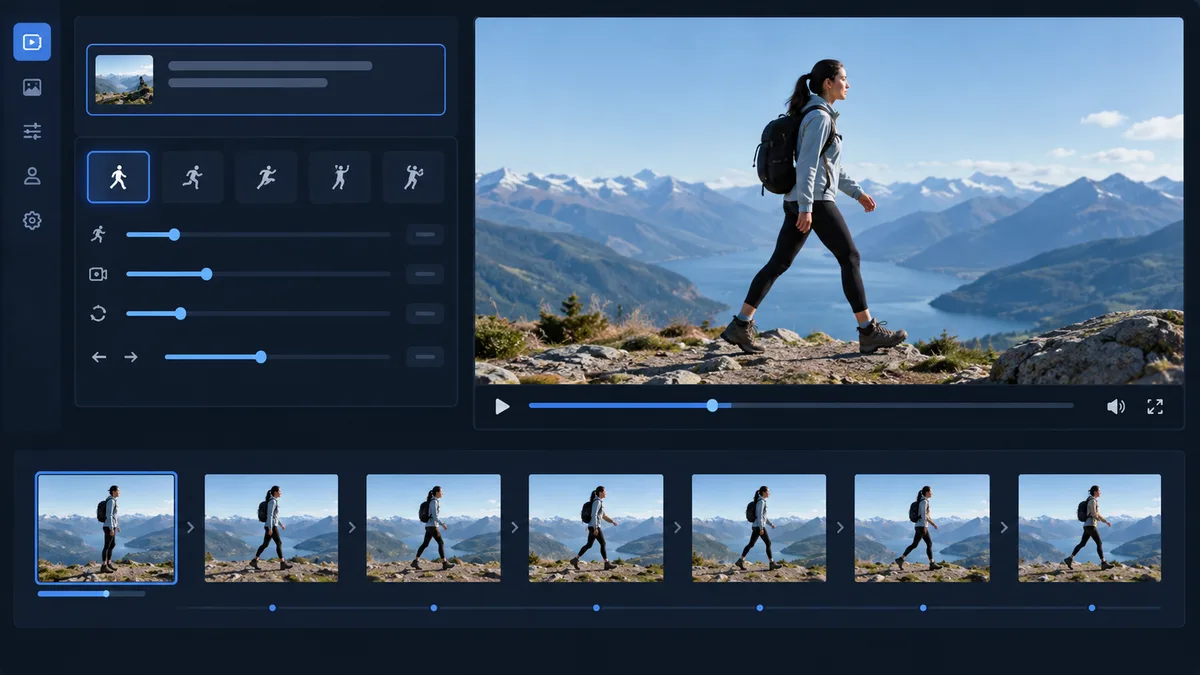Image resolution: width=1200 pixels, height=675 pixels.
Task: Open settings gear in the sidebar
Action: [32, 220]
